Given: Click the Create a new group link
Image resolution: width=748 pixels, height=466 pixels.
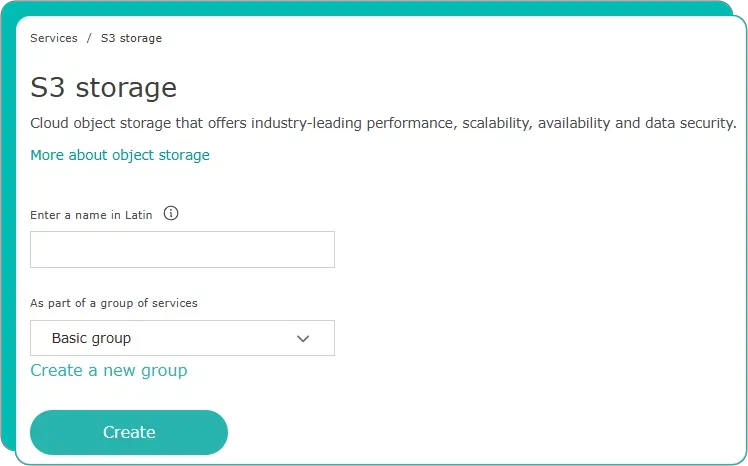Looking at the screenshot, I should (108, 370).
